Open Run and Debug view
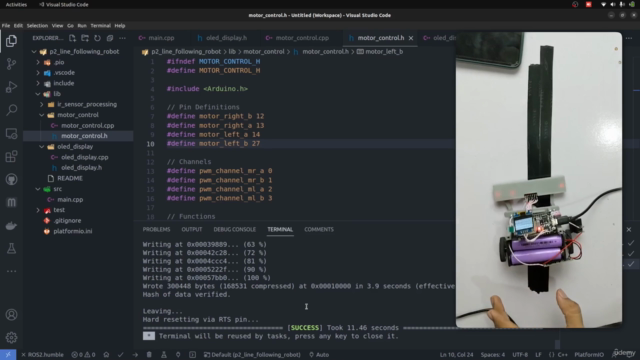This screenshot has width=640, height=360. click(11, 87)
